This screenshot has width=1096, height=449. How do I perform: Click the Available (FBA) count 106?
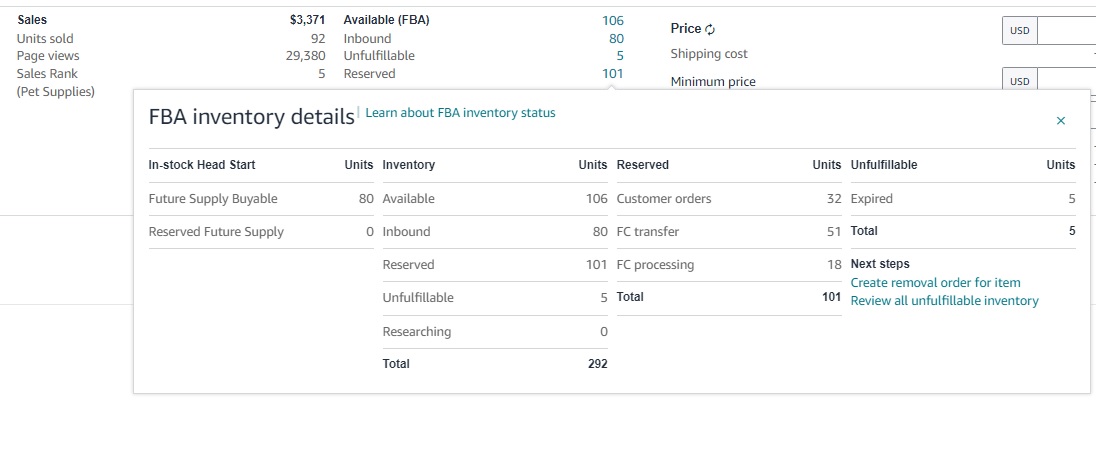tap(612, 21)
